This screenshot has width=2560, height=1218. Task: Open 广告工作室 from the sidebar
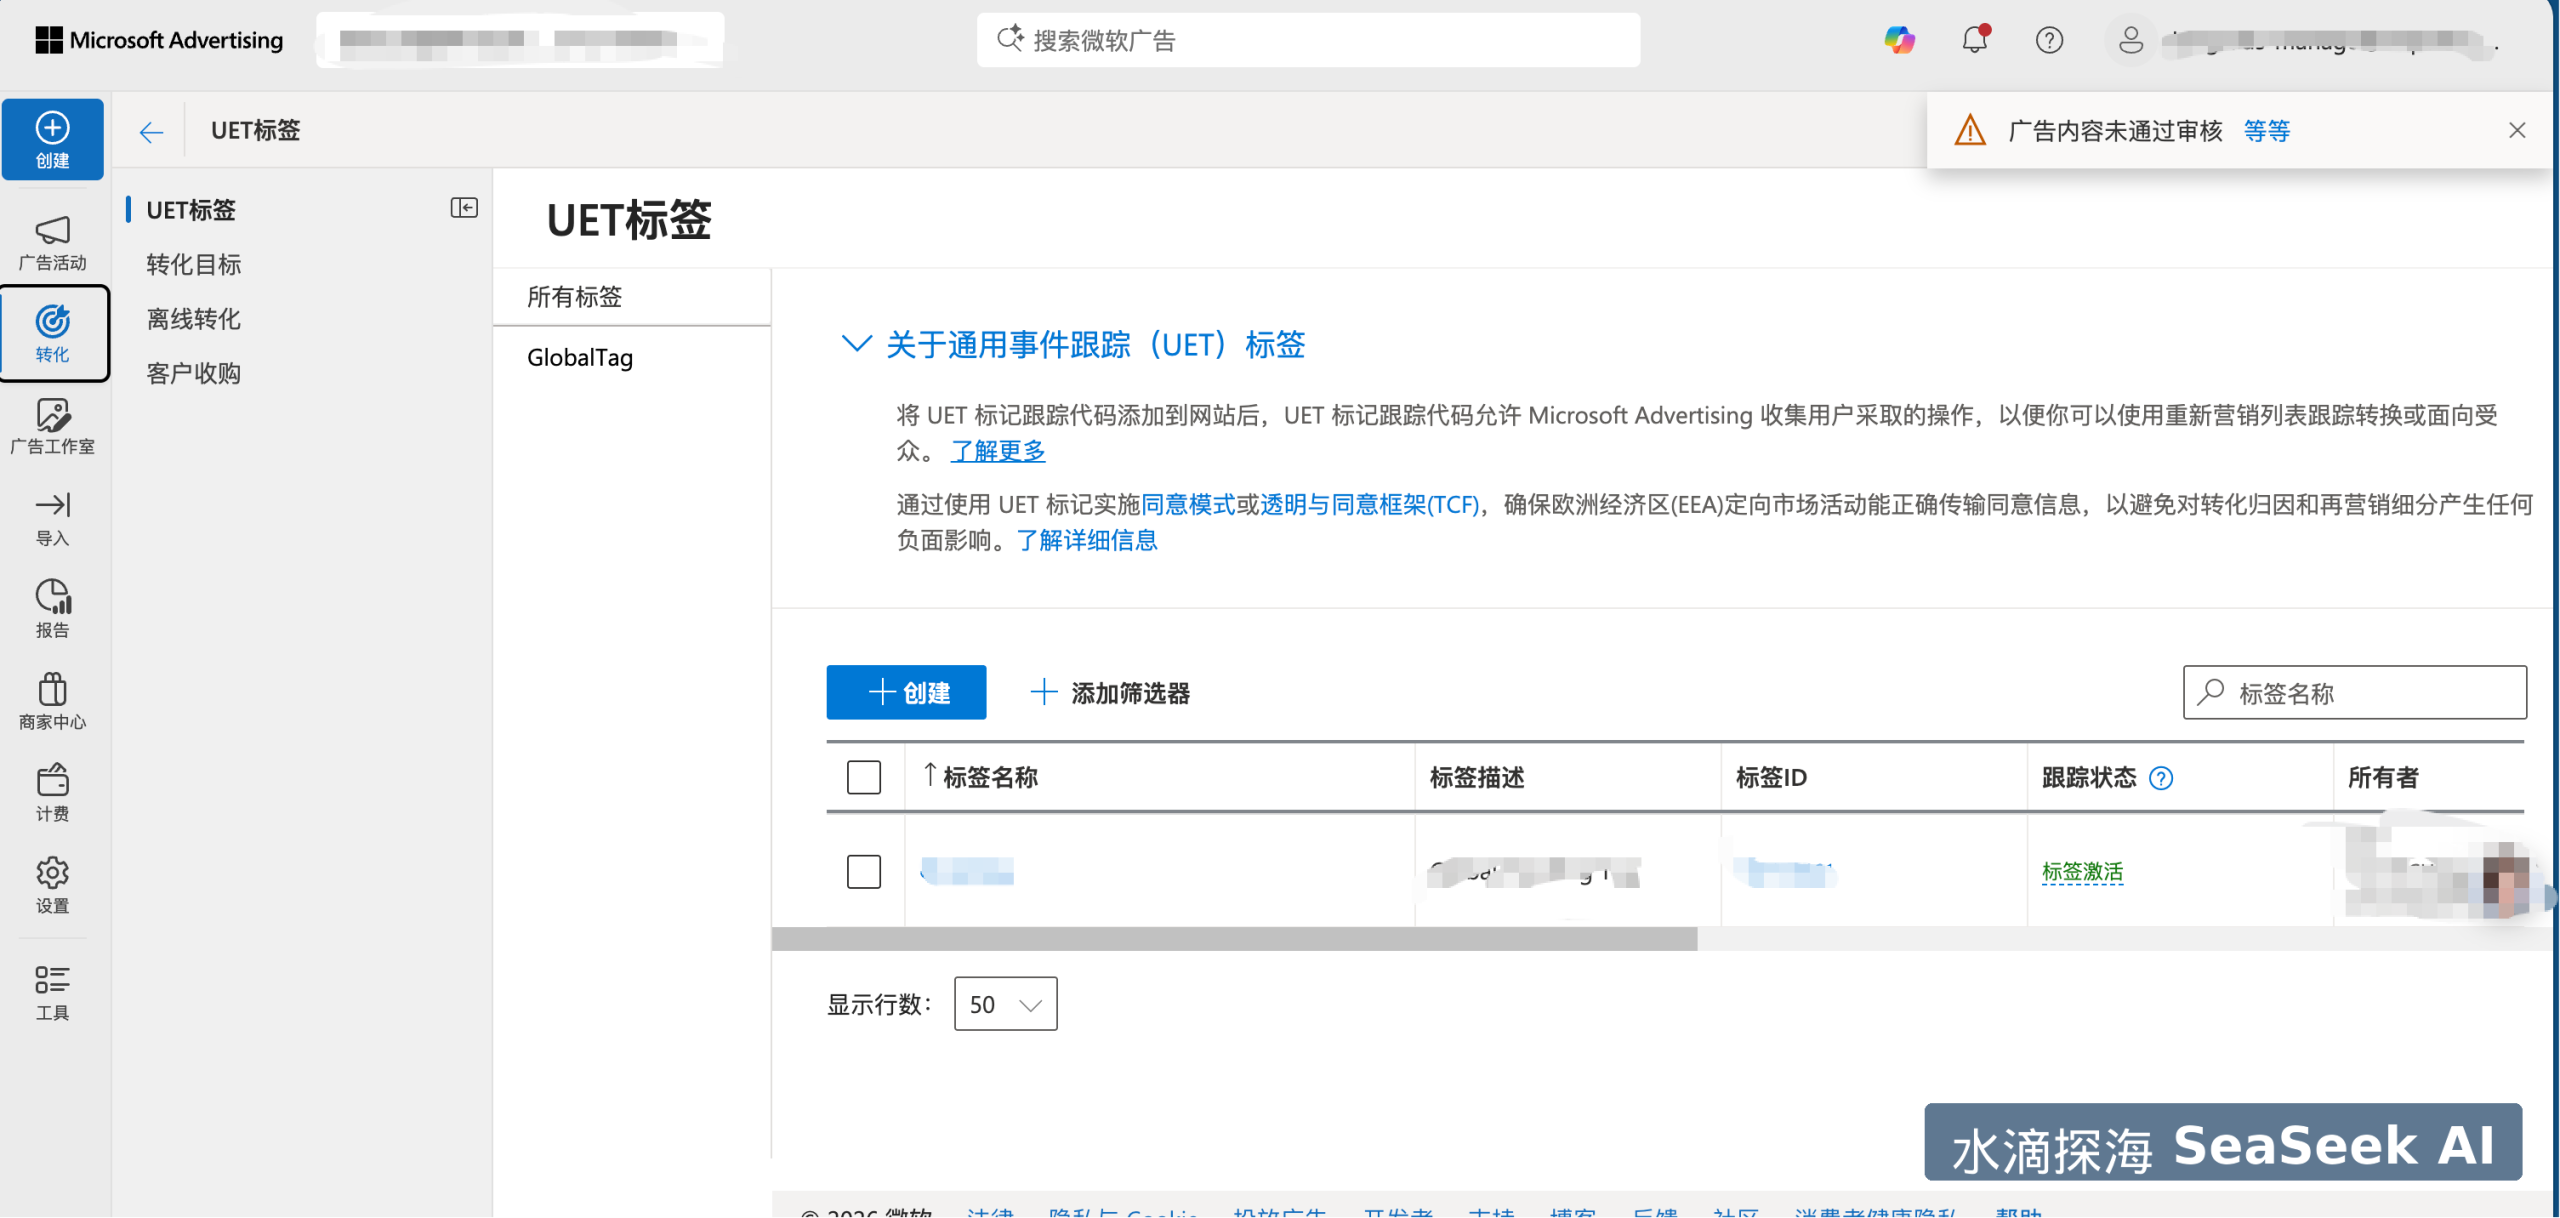(52, 426)
